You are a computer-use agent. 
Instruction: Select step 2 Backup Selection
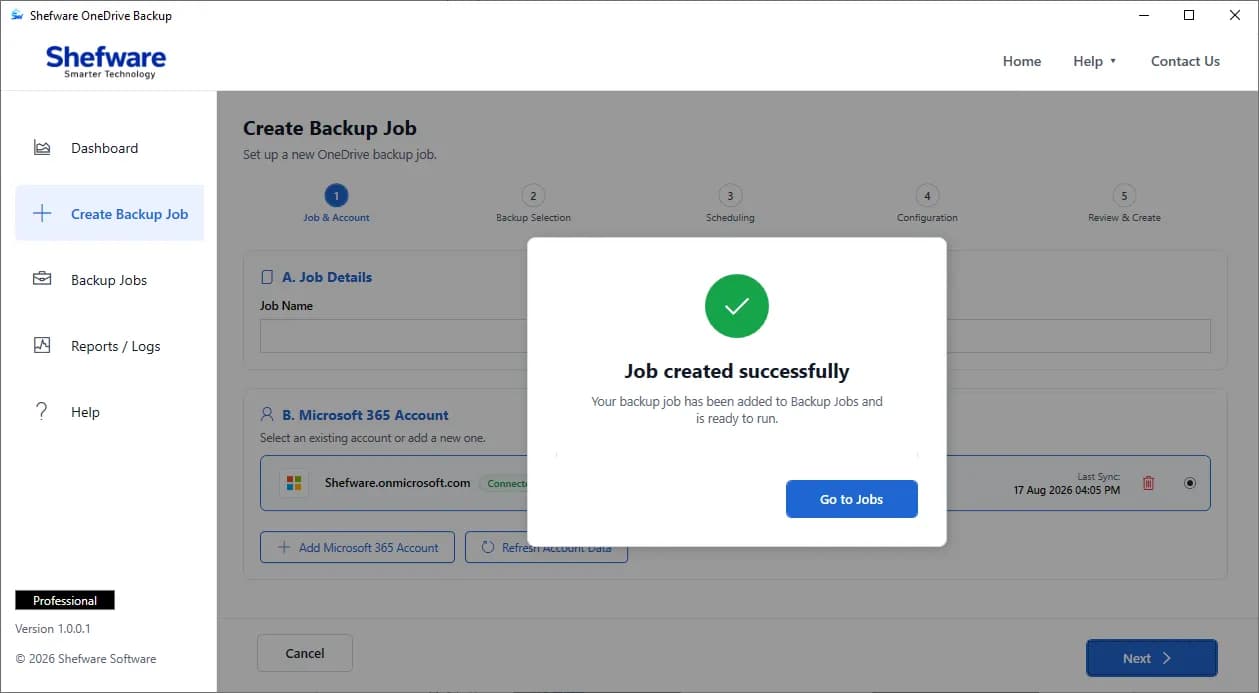pyautogui.click(x=533, y=203)
